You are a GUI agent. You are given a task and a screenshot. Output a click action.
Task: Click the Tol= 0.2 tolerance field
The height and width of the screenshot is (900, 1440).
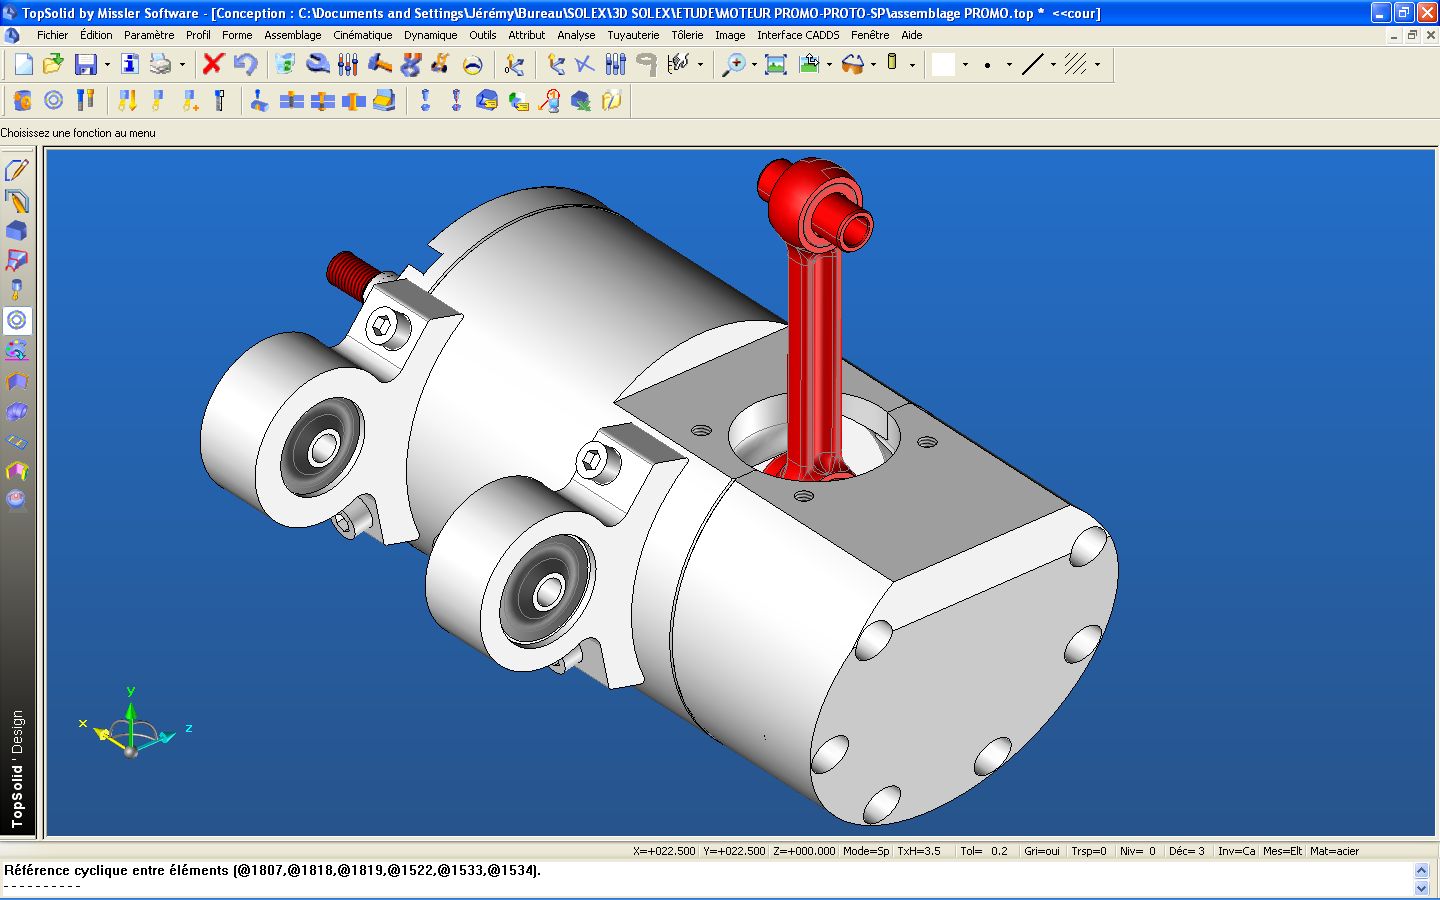pos(984,851)
